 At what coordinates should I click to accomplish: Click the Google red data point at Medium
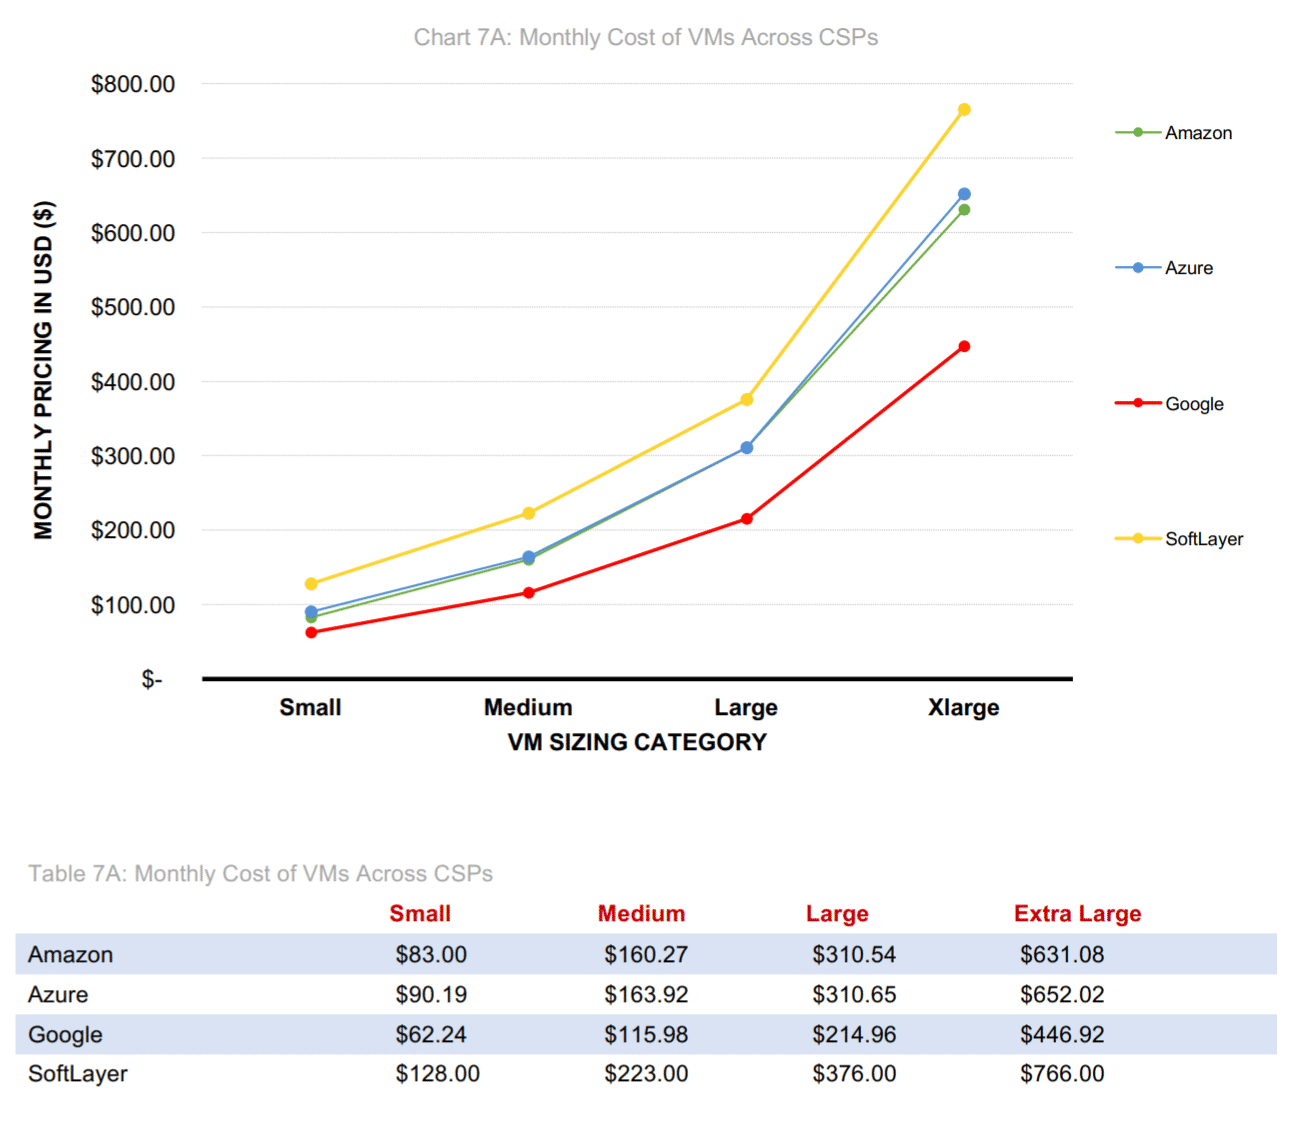pos(529,593)
